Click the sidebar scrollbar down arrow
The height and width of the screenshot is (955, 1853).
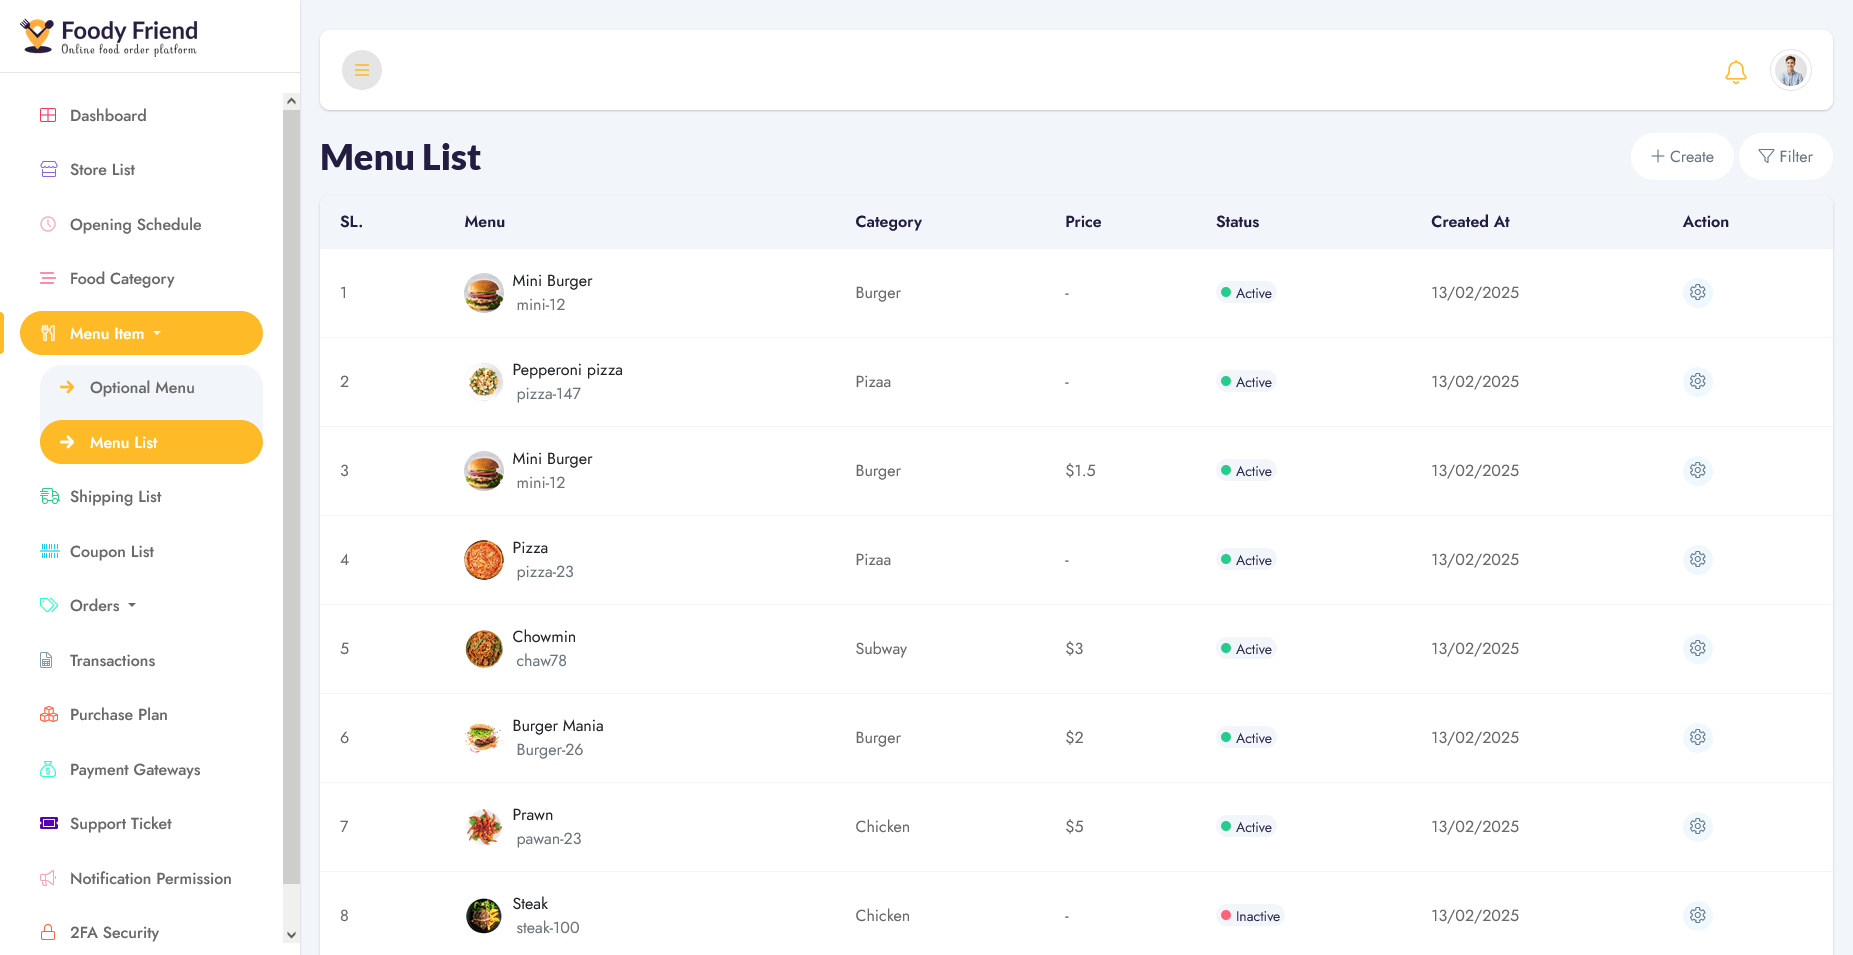(x=291, y=935)
